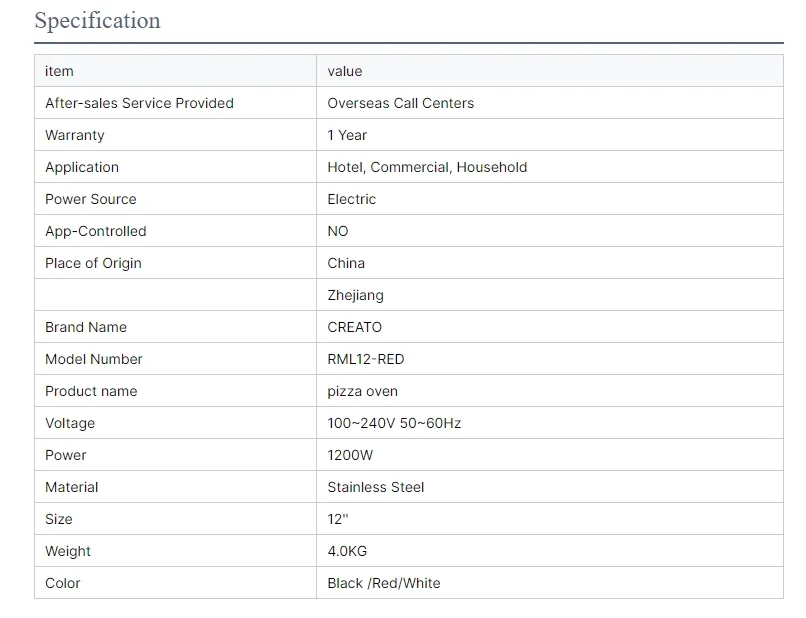The height and width of the screenshot is (618, 806).
Task: Click the Overseas Call Centers value
Action: pyautogui.click(x=400, y=103)
